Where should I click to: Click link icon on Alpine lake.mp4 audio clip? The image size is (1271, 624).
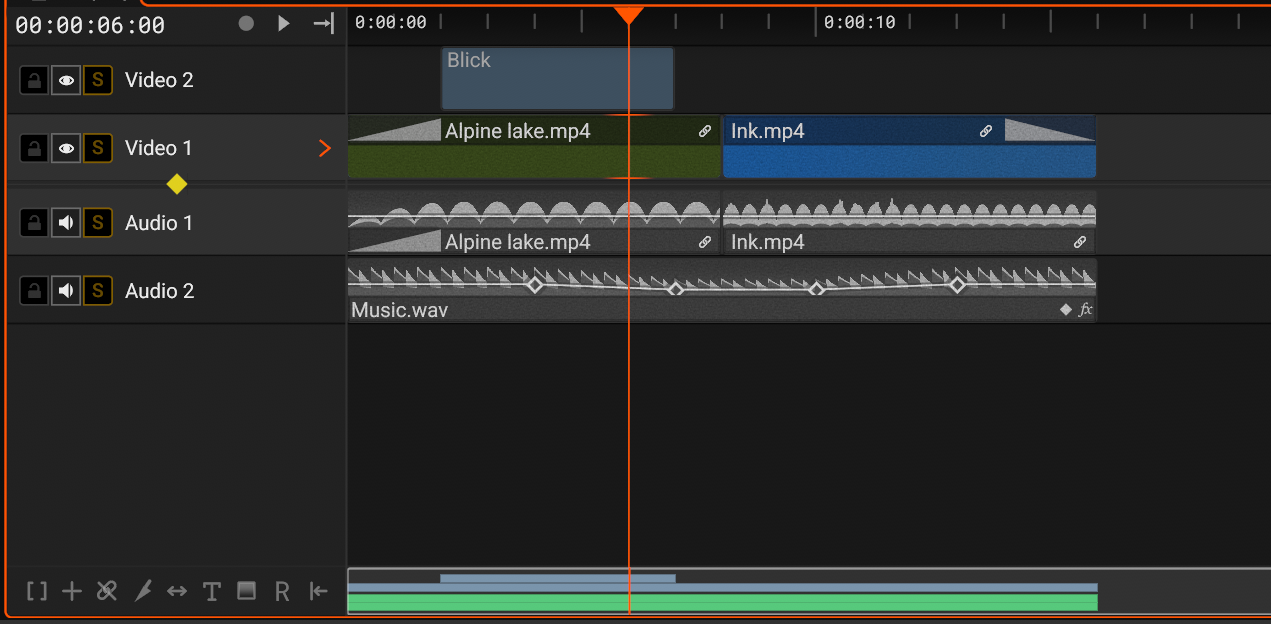point(705,242)
